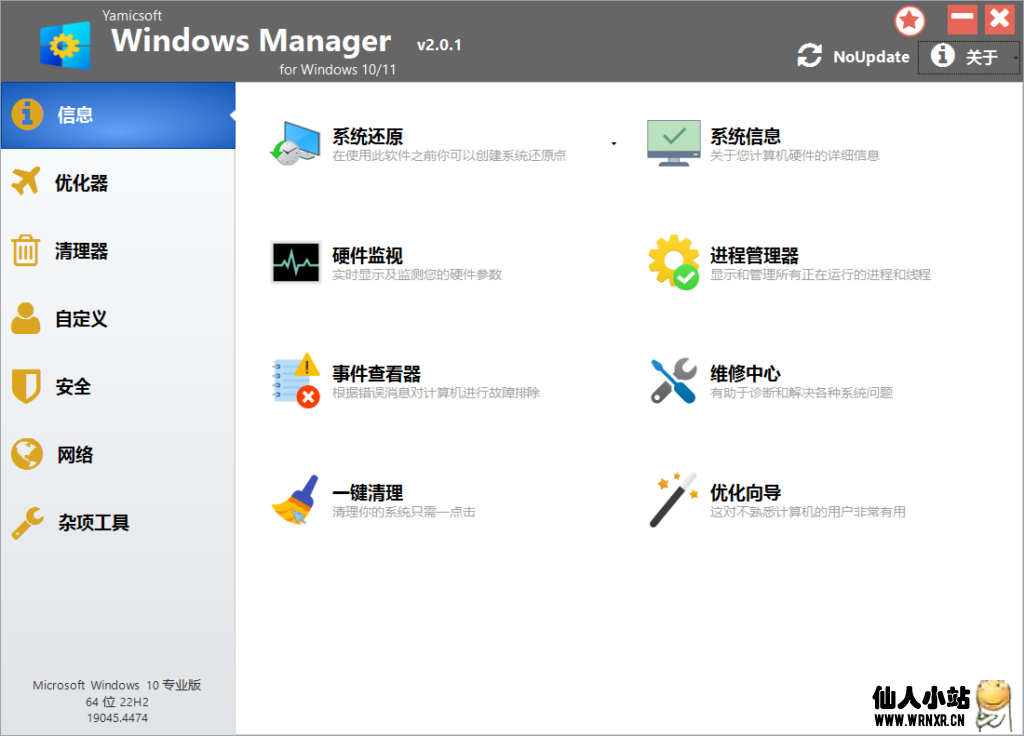This screenshot has width=1024, height=736.
Task: Click description 实时显示及监测您的硬件参数
Action: 417,274
